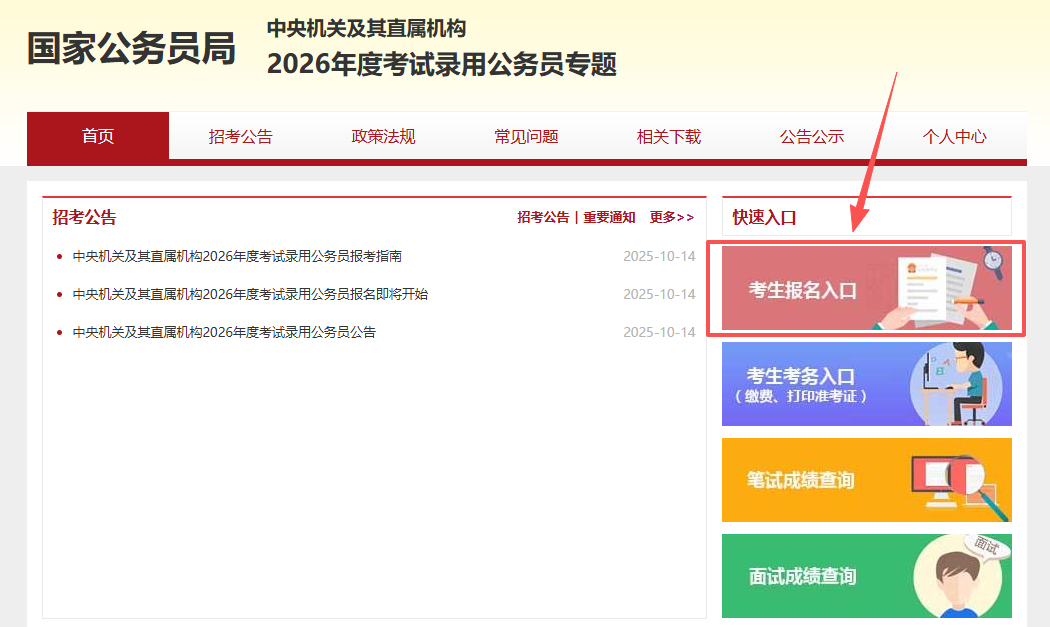Switch to the 相关下载 menu item
The width and height of the screenshot is (1050, 627).
[x=669, y=137]
